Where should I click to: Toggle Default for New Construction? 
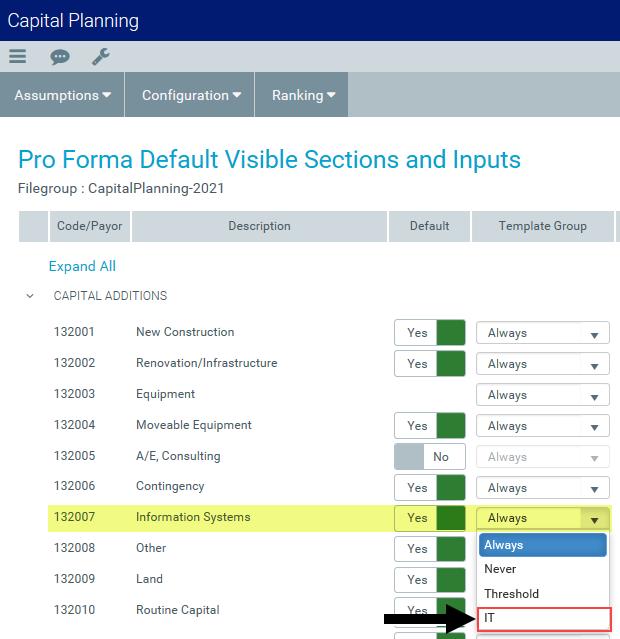pyautogui.click(x=430, y=333)
